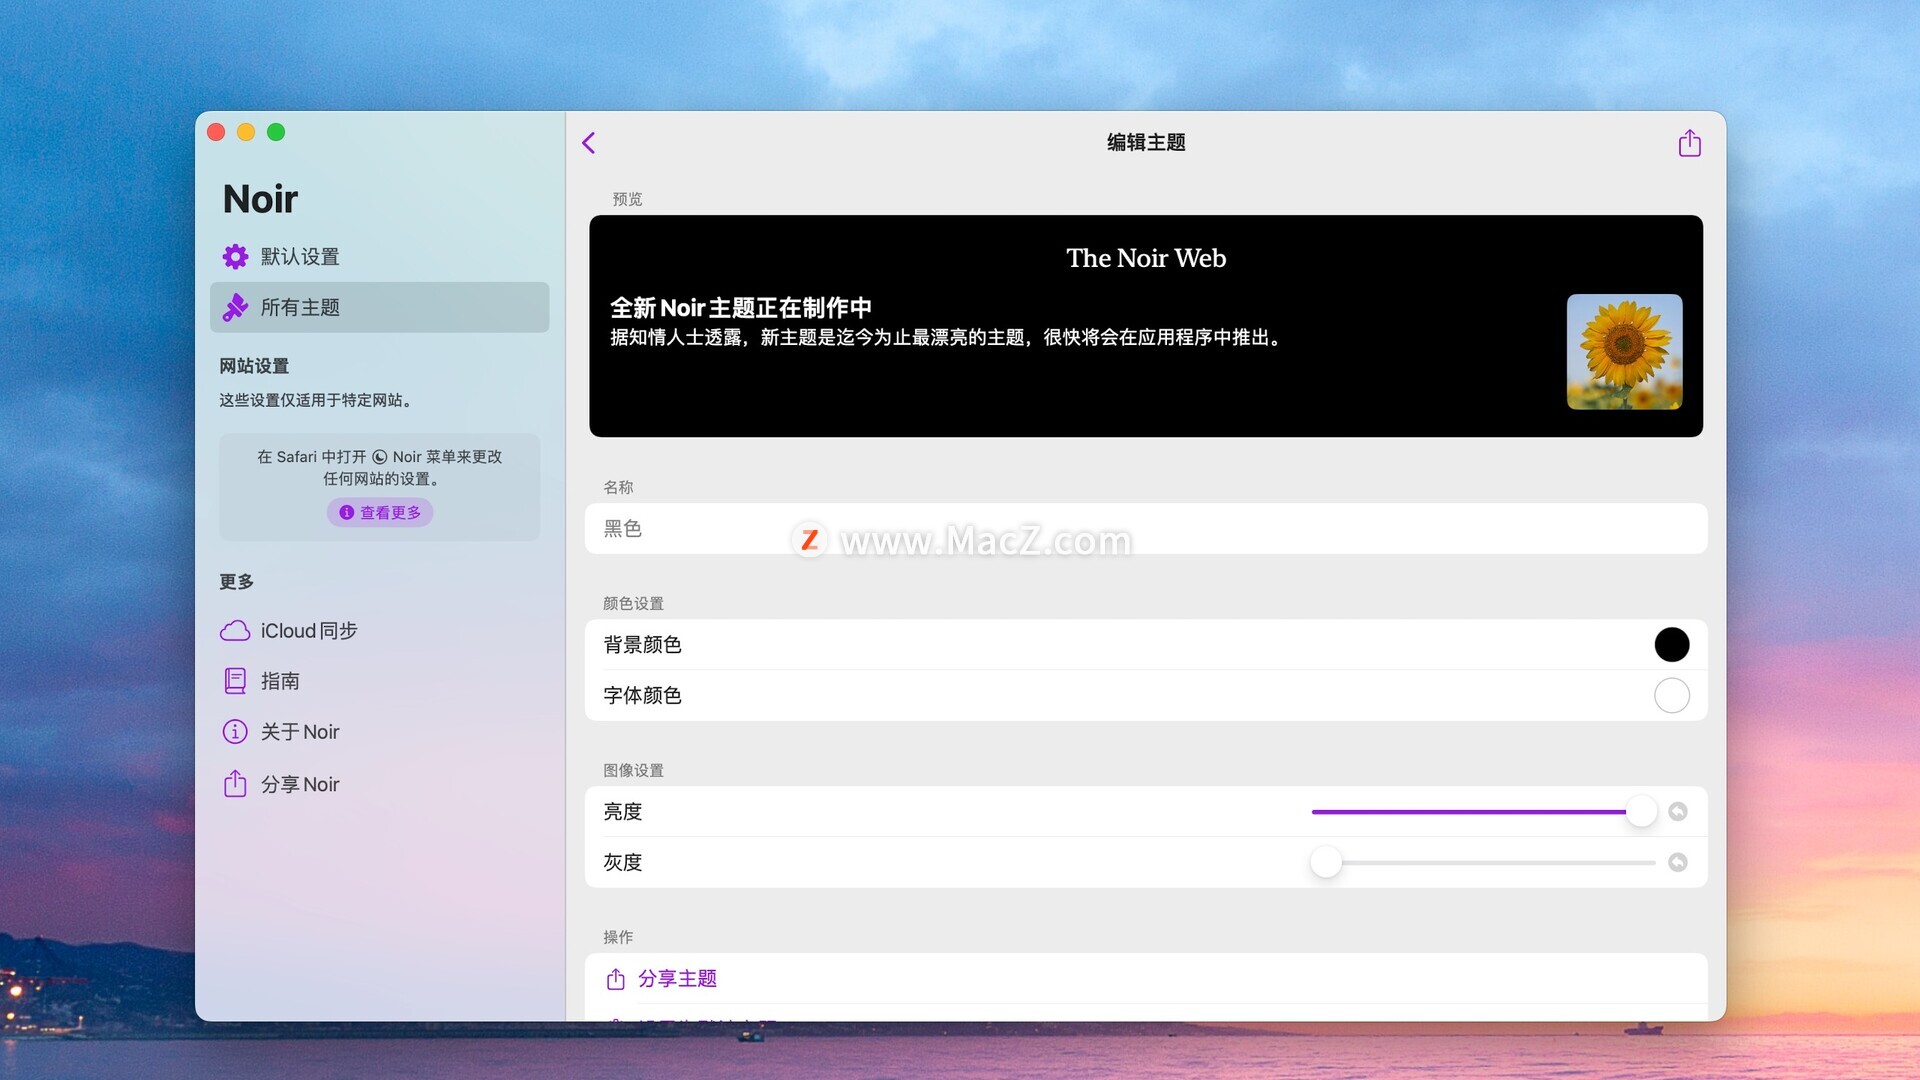Click the 分享主题 action
The image size is (1920, 1080).
[x=1145, y=978]
